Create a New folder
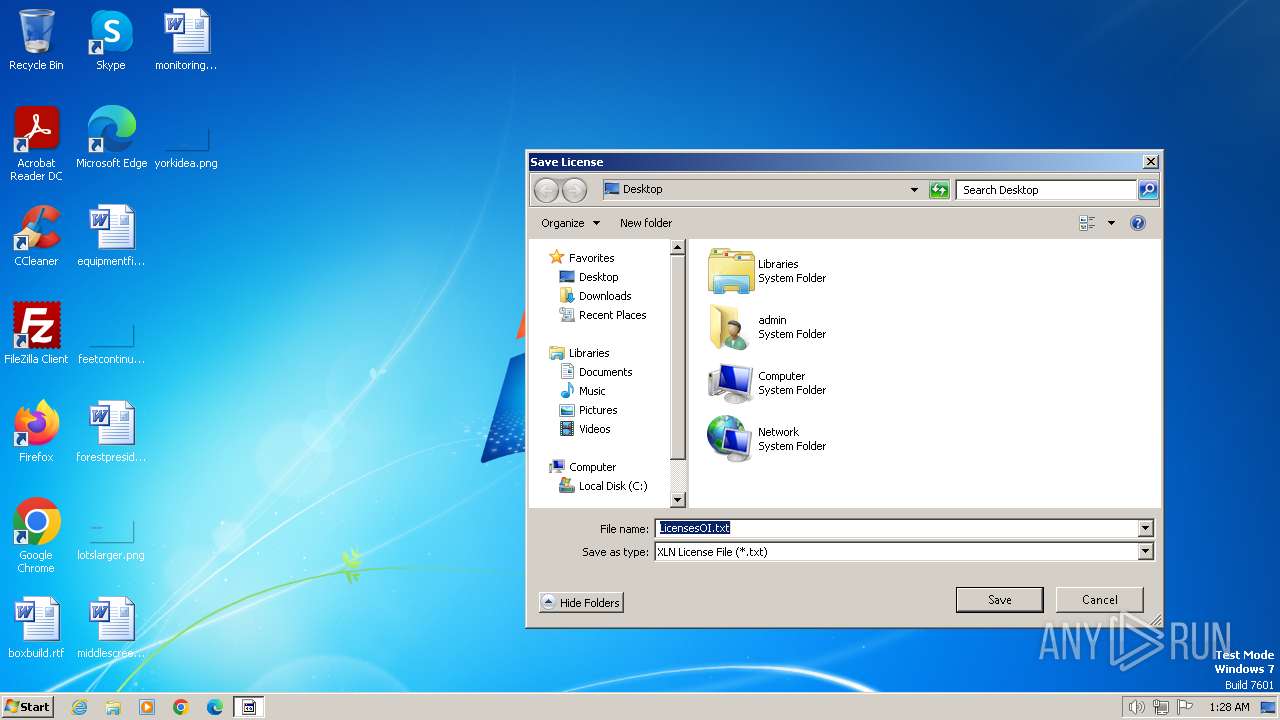Image resolution: width=1280 pixels, height=720 pixels. [x=646, y=223]
